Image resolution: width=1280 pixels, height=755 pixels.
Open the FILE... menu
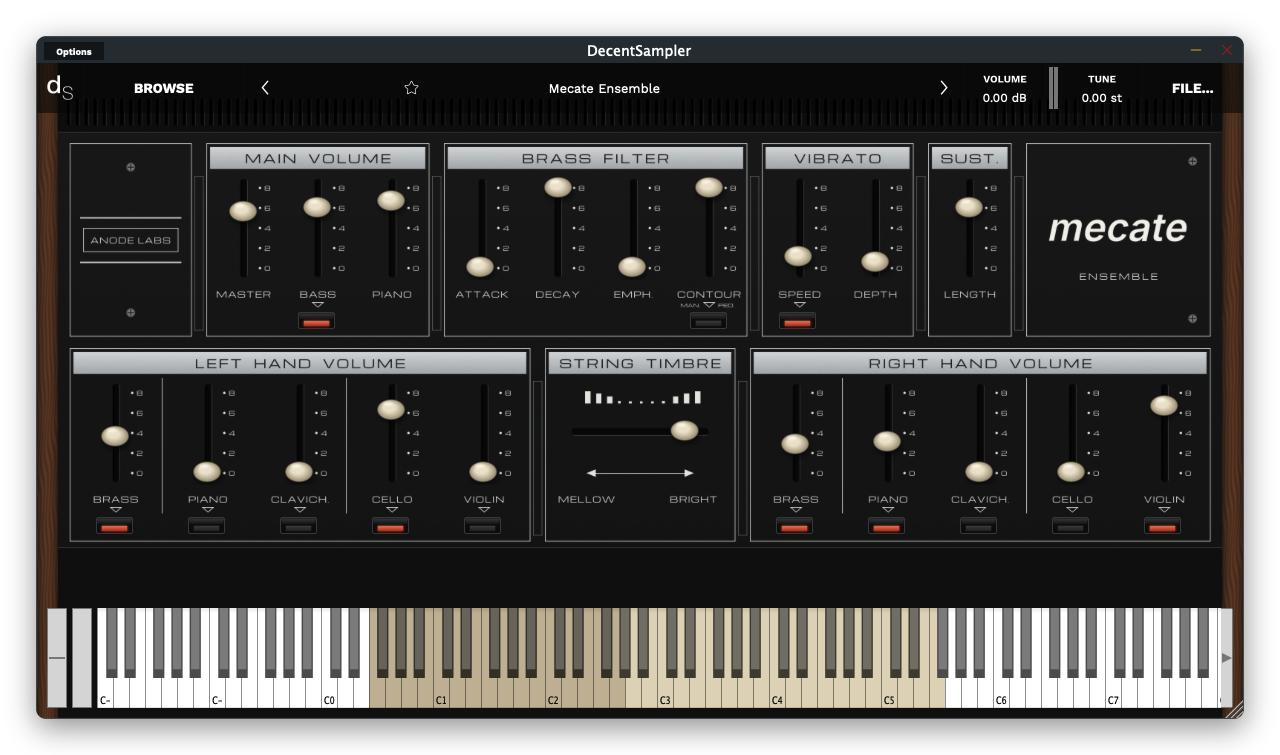point(1192,88)
